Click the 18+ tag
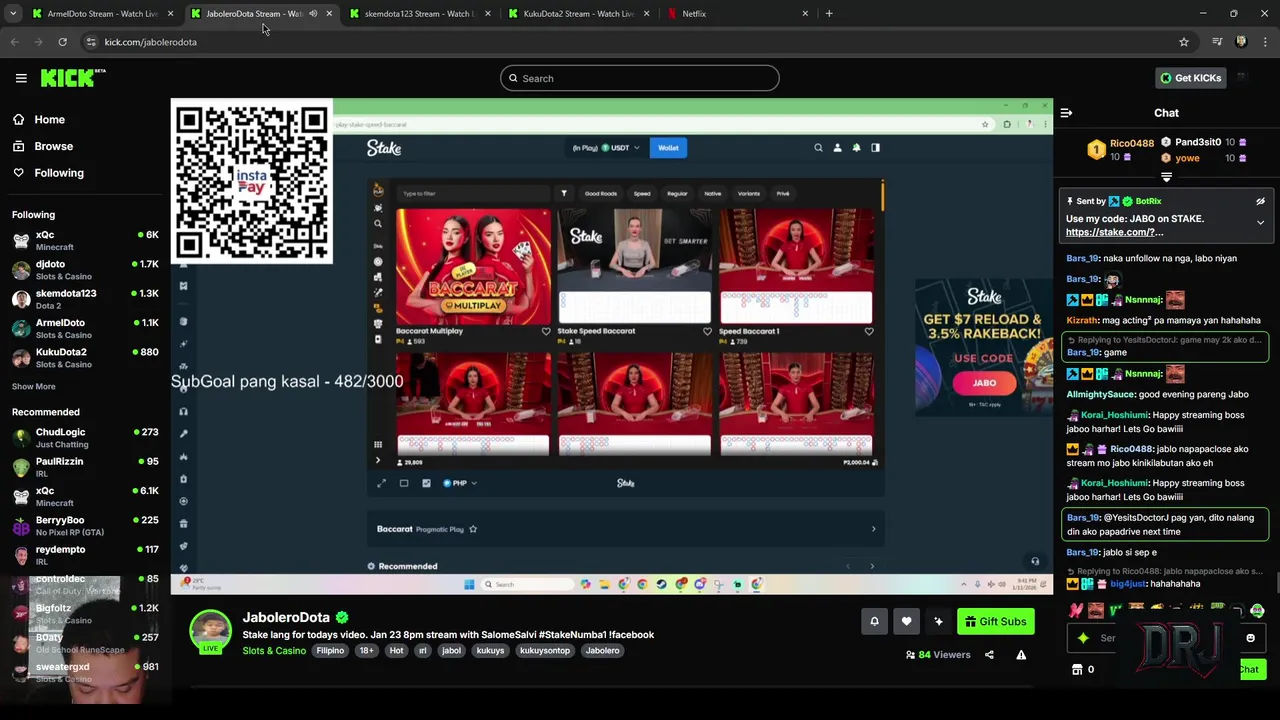1280x720 pixels. click(x=367, y=651)
